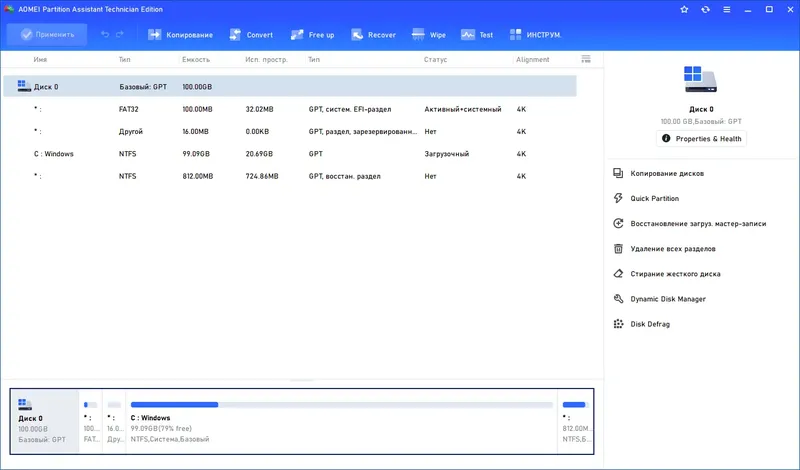Click the undo arrow icon
Image resolution: width=800 pixels, height=470 pixels.
(105, 34)
